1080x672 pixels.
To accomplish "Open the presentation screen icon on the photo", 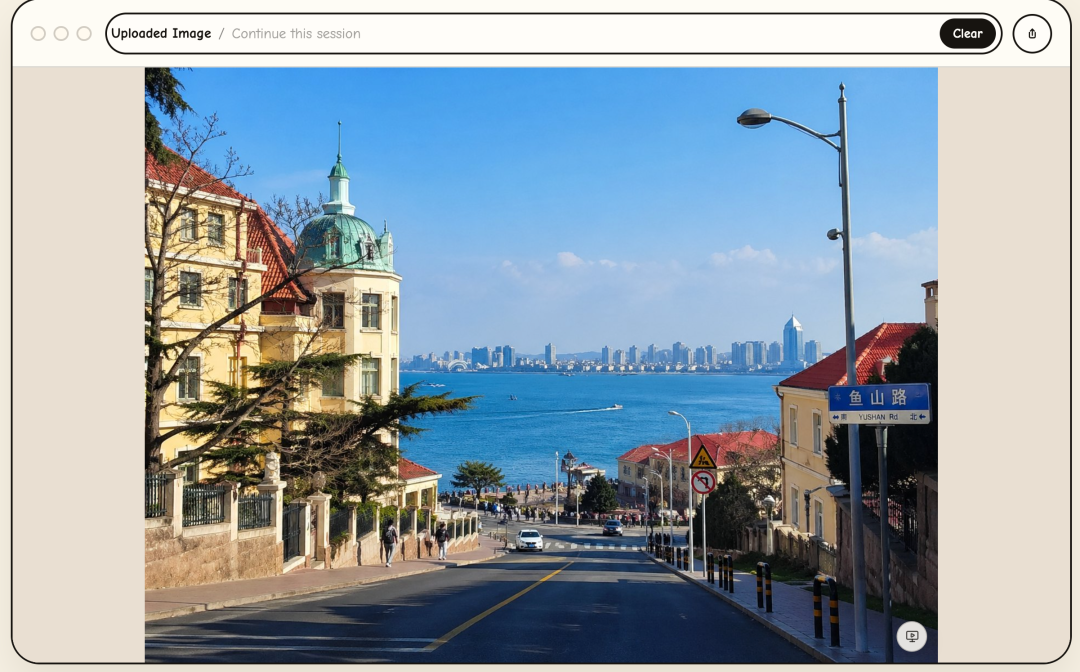I will [911, 636].
